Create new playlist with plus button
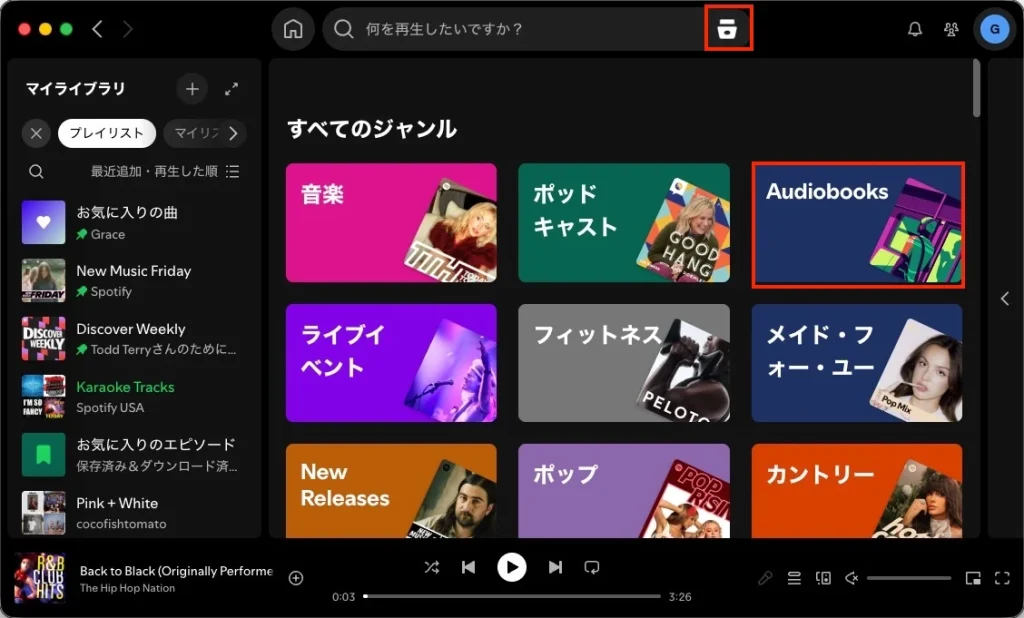 coord(192,89)
